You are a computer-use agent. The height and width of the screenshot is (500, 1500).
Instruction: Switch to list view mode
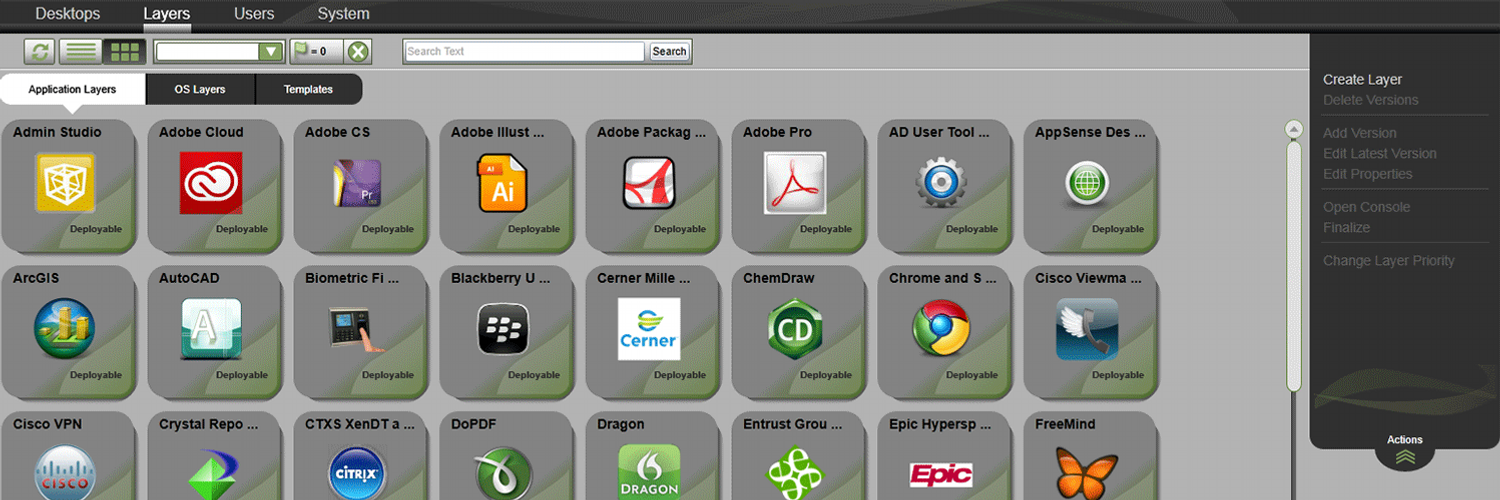pos(80,52)
